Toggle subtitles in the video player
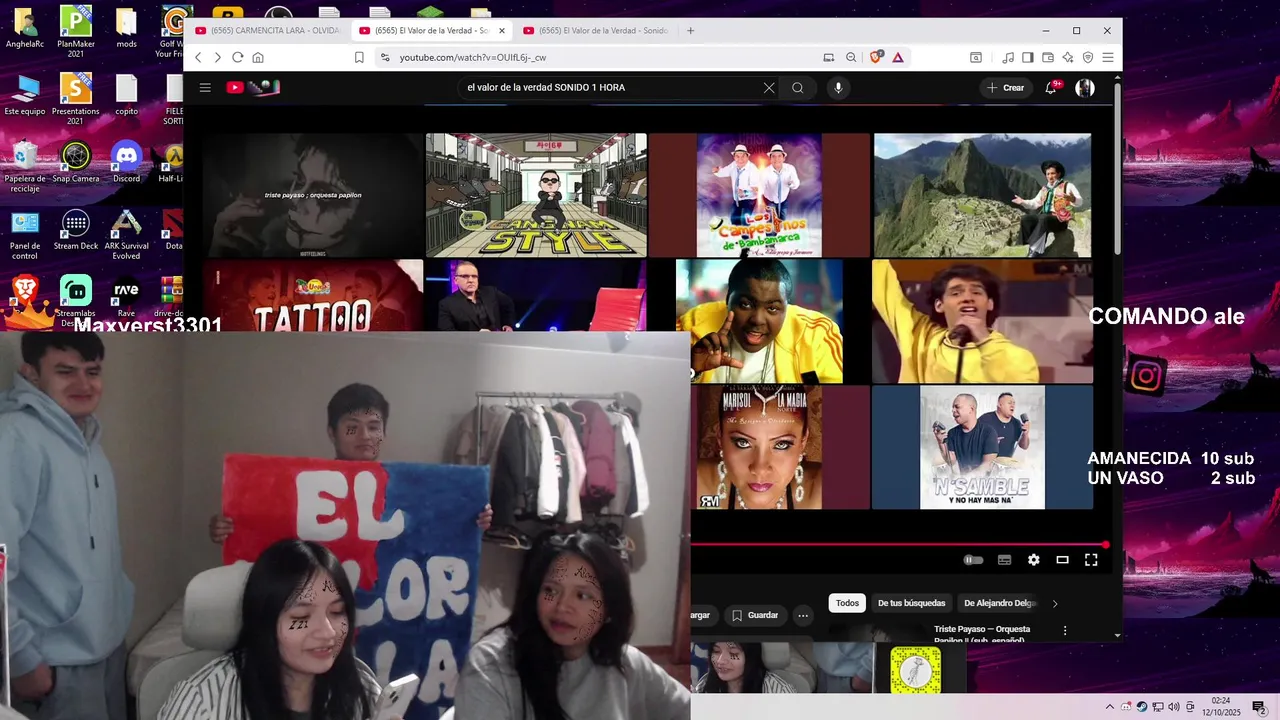1280x720 pixels. point(1005,560)
